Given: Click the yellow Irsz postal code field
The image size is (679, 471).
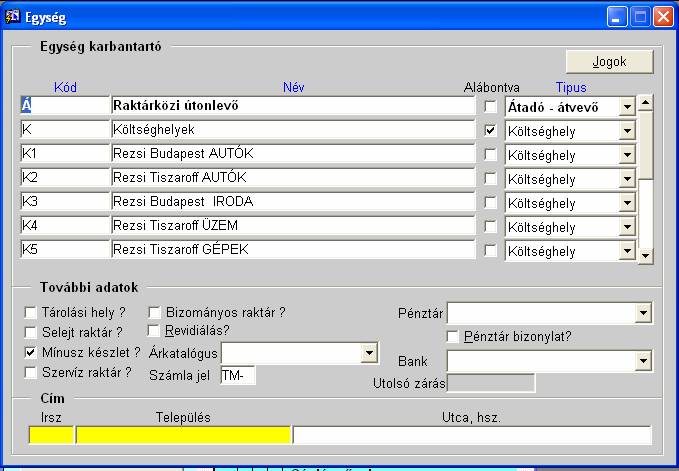Looking at the screenshot, I should tap(51, 435).
